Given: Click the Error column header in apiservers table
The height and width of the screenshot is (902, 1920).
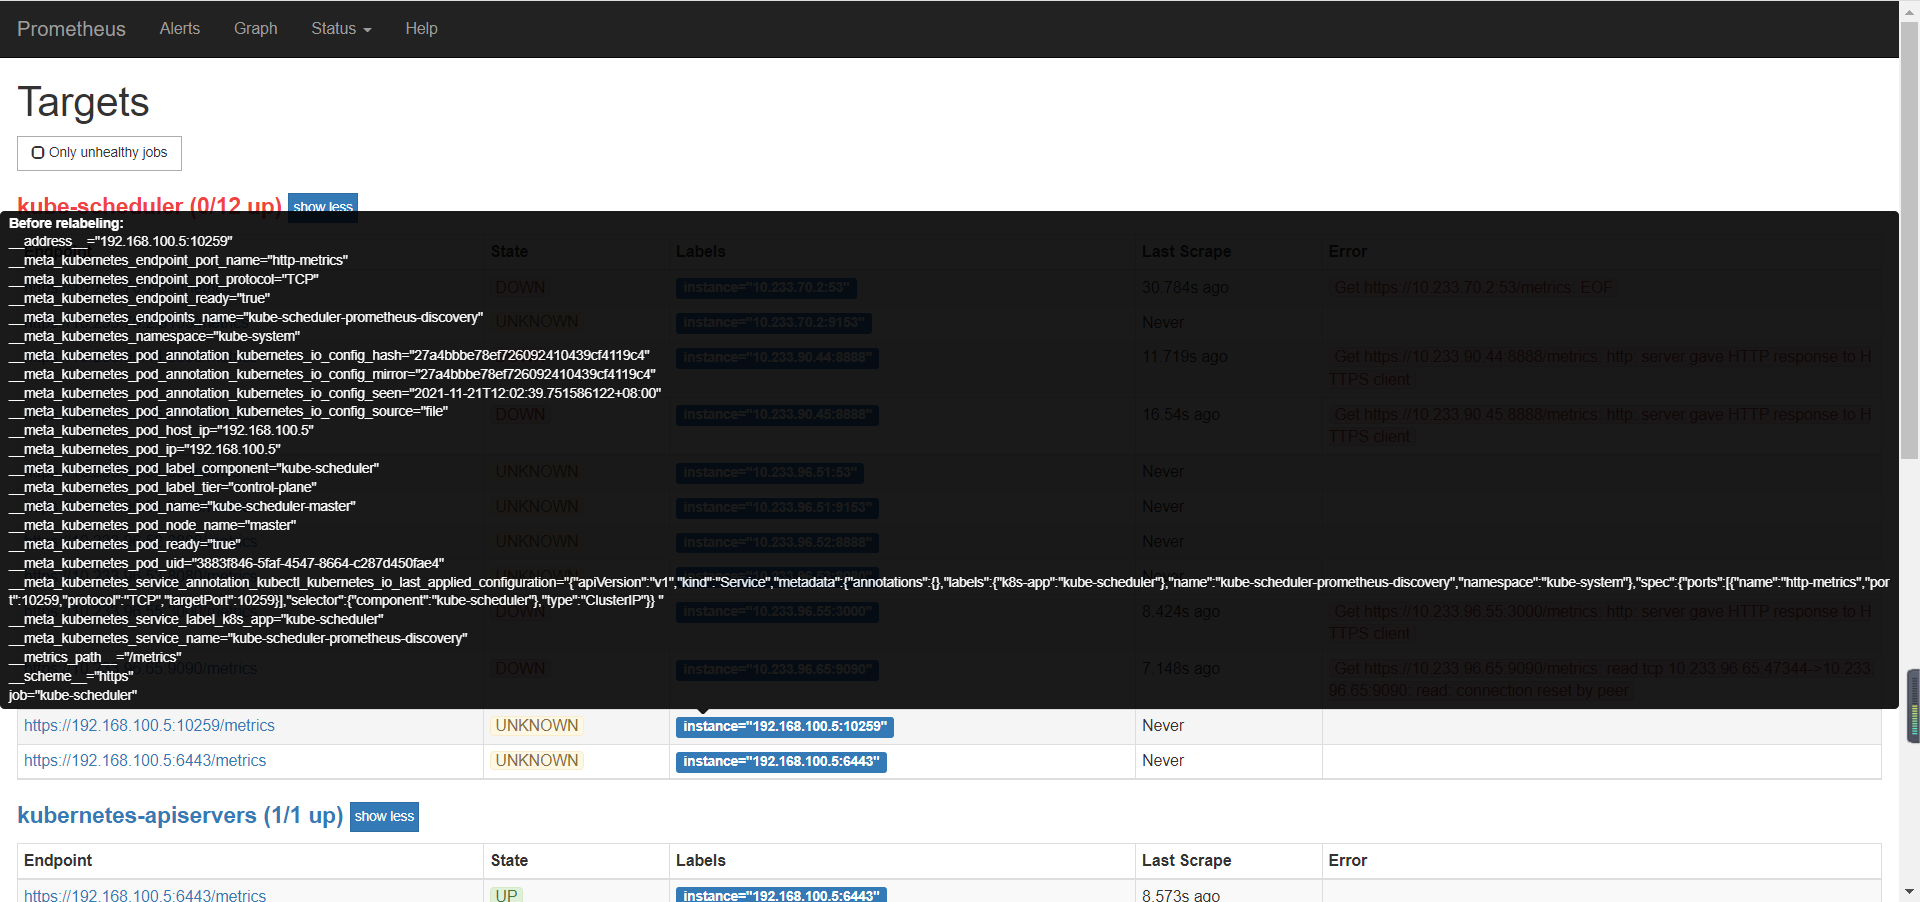Looking at the screenshot, I should coord(1347,861).
